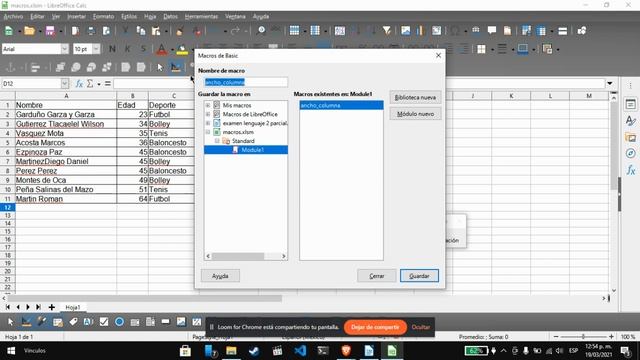640x360 pixels.
Task: Click the Find and Replace magnifier icon
Action: tap(261, 30)
